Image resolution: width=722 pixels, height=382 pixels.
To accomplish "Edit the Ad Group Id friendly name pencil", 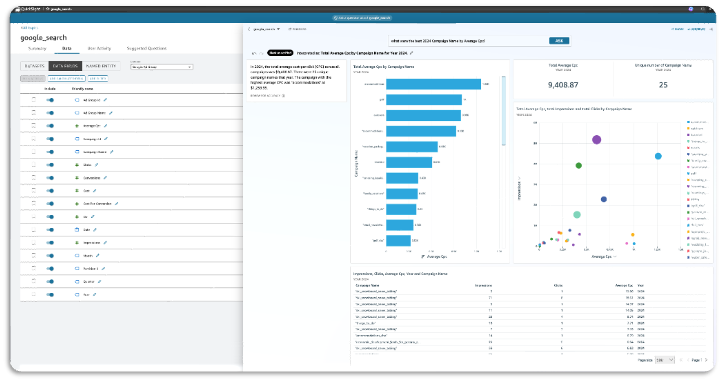I will pyautogui.click(x=105, y=100).
